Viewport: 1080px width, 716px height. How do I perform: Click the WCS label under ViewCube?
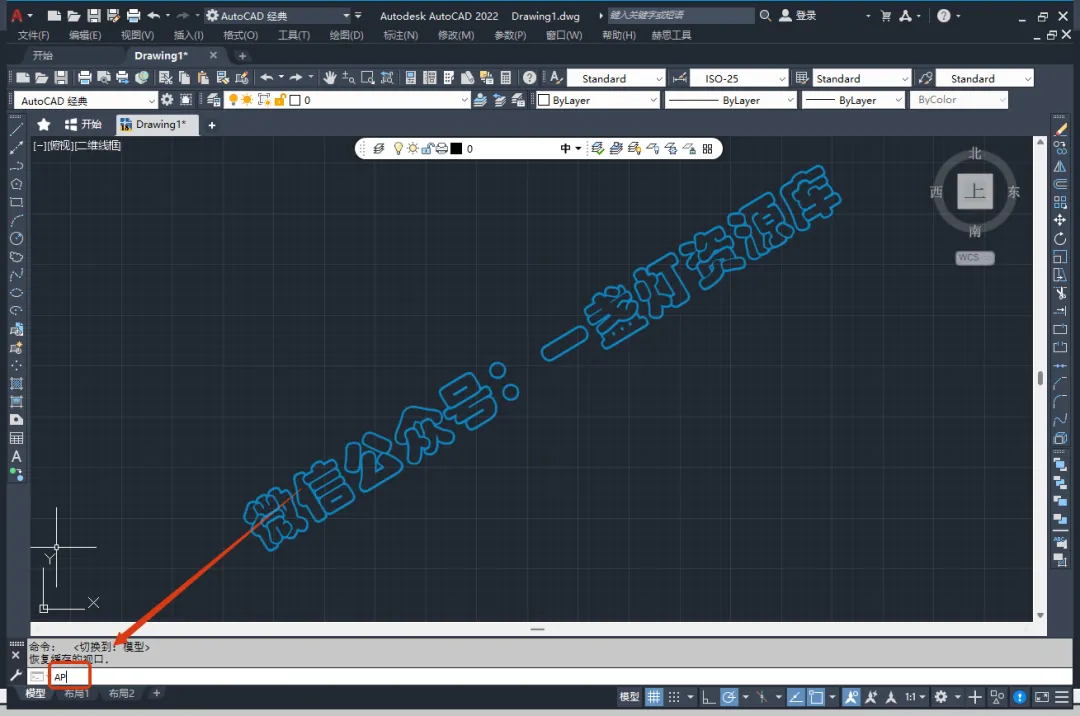[x=975, y=257]
